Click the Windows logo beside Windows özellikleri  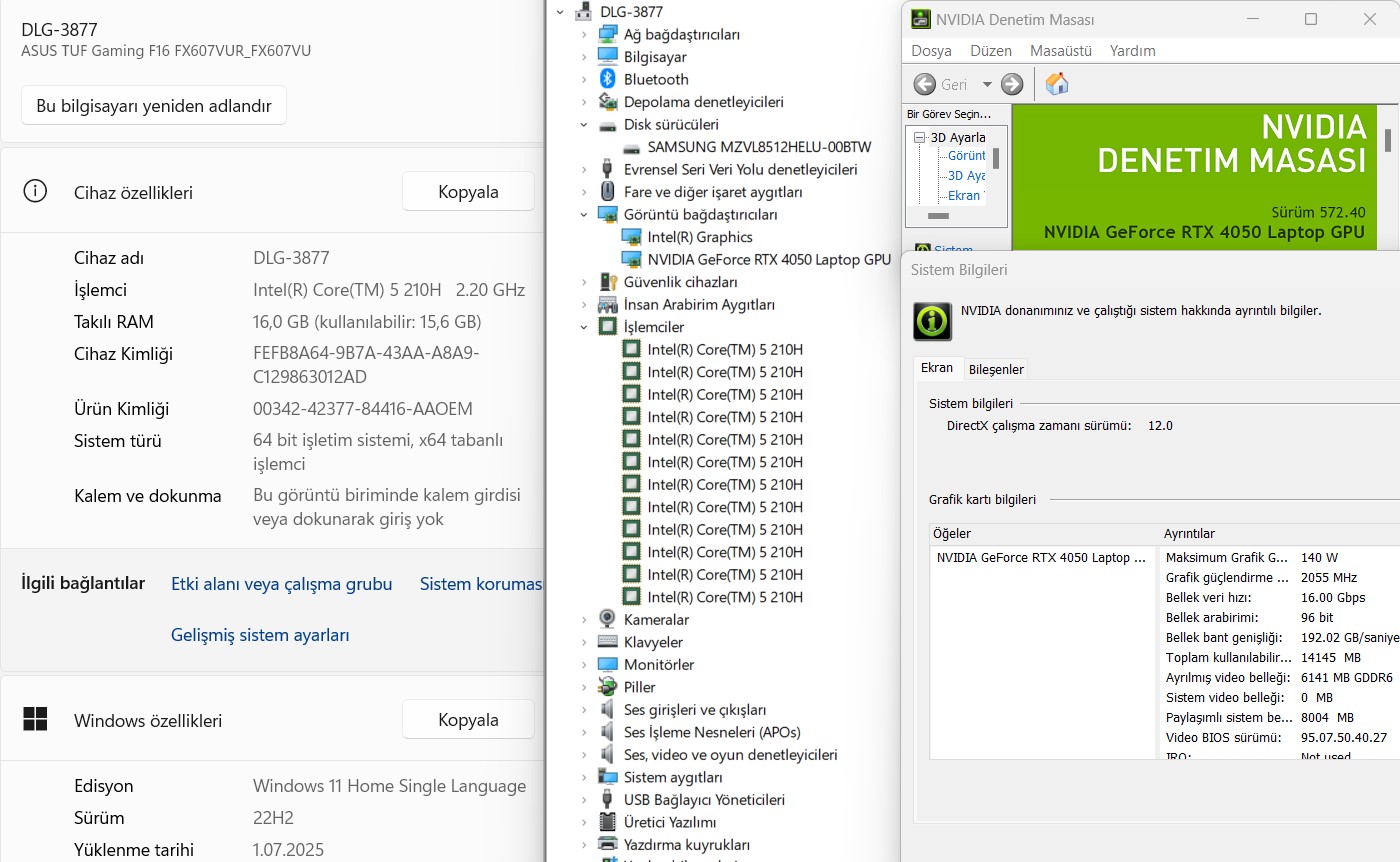(x=35, y=719)
